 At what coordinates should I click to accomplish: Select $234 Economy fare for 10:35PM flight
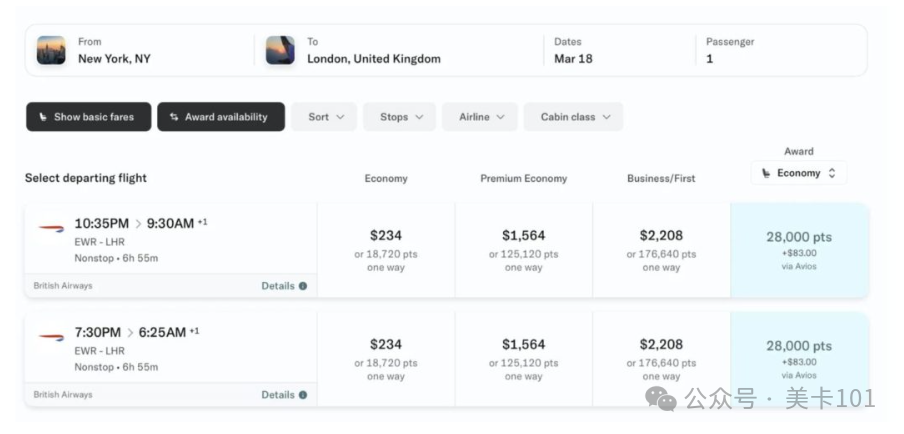pos(386,250)
